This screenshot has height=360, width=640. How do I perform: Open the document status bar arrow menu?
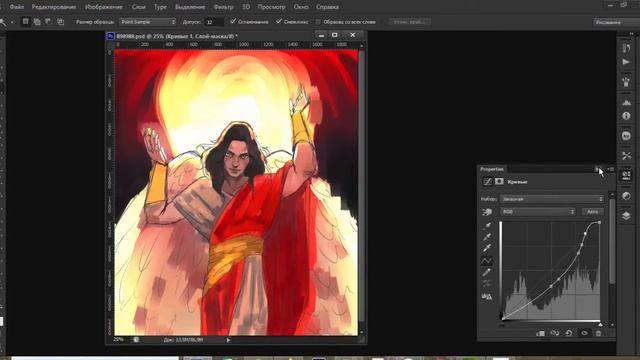pyautogui.click(x=228, y=340)
